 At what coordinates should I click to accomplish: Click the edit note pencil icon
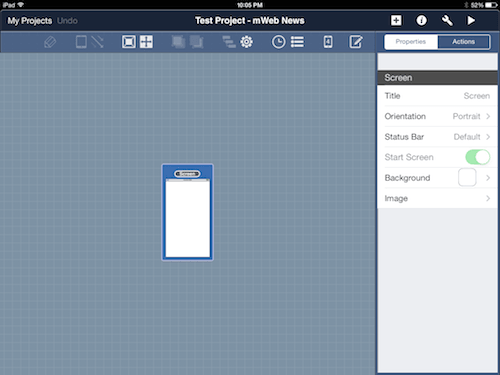[x=356, y=42]
